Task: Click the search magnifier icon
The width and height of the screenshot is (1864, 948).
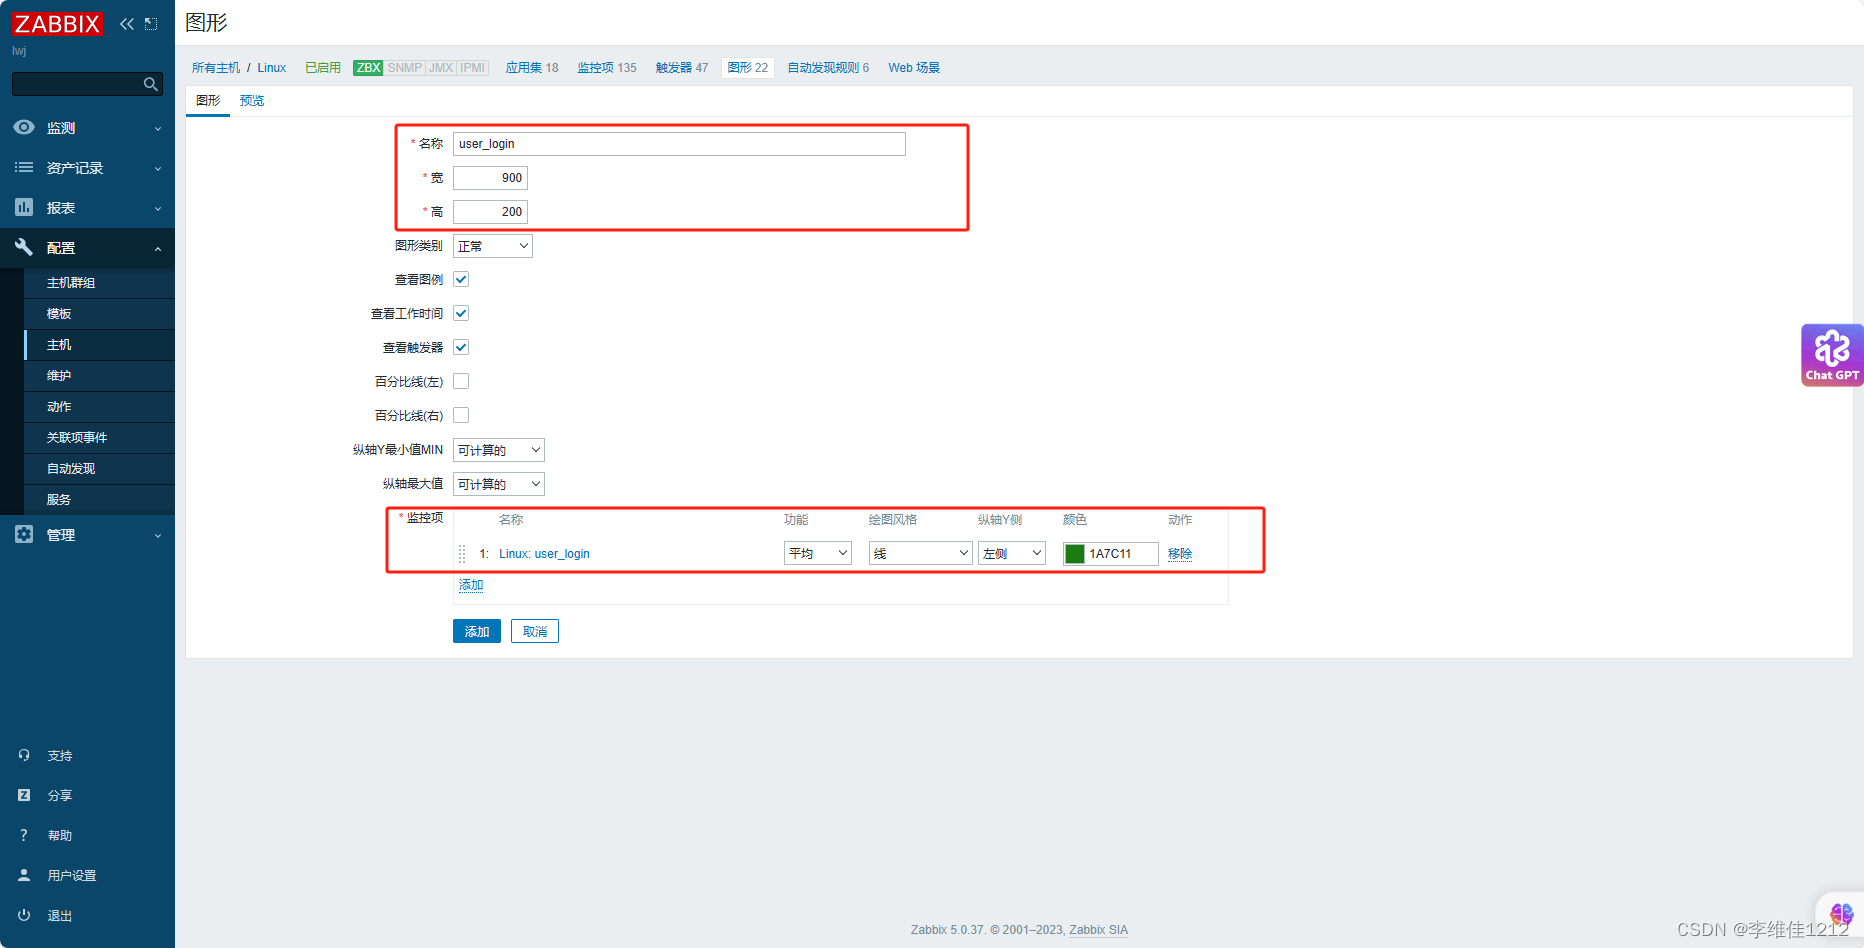Action: click(x=151, y=84)
